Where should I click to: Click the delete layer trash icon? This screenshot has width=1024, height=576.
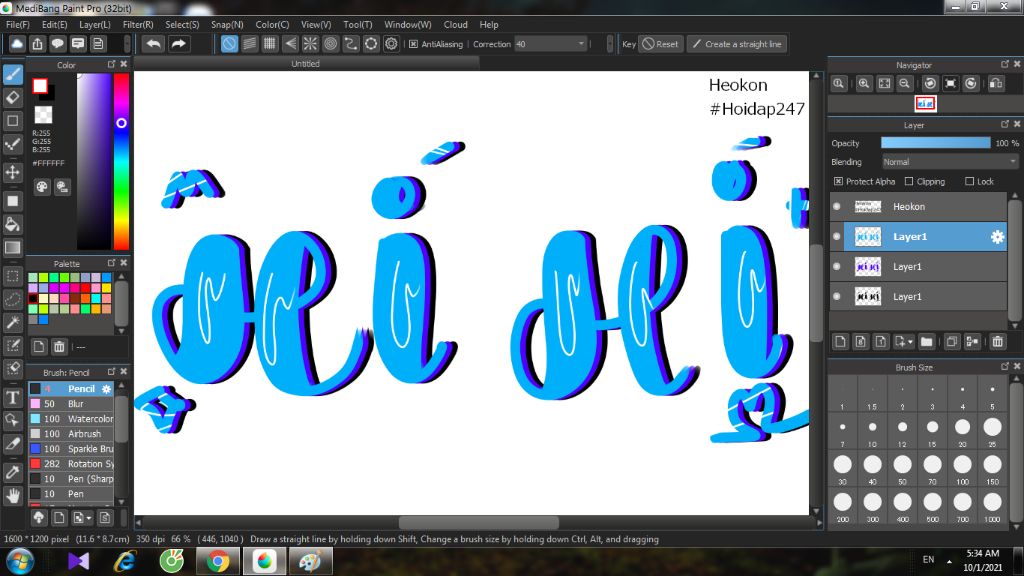[997, 342]
